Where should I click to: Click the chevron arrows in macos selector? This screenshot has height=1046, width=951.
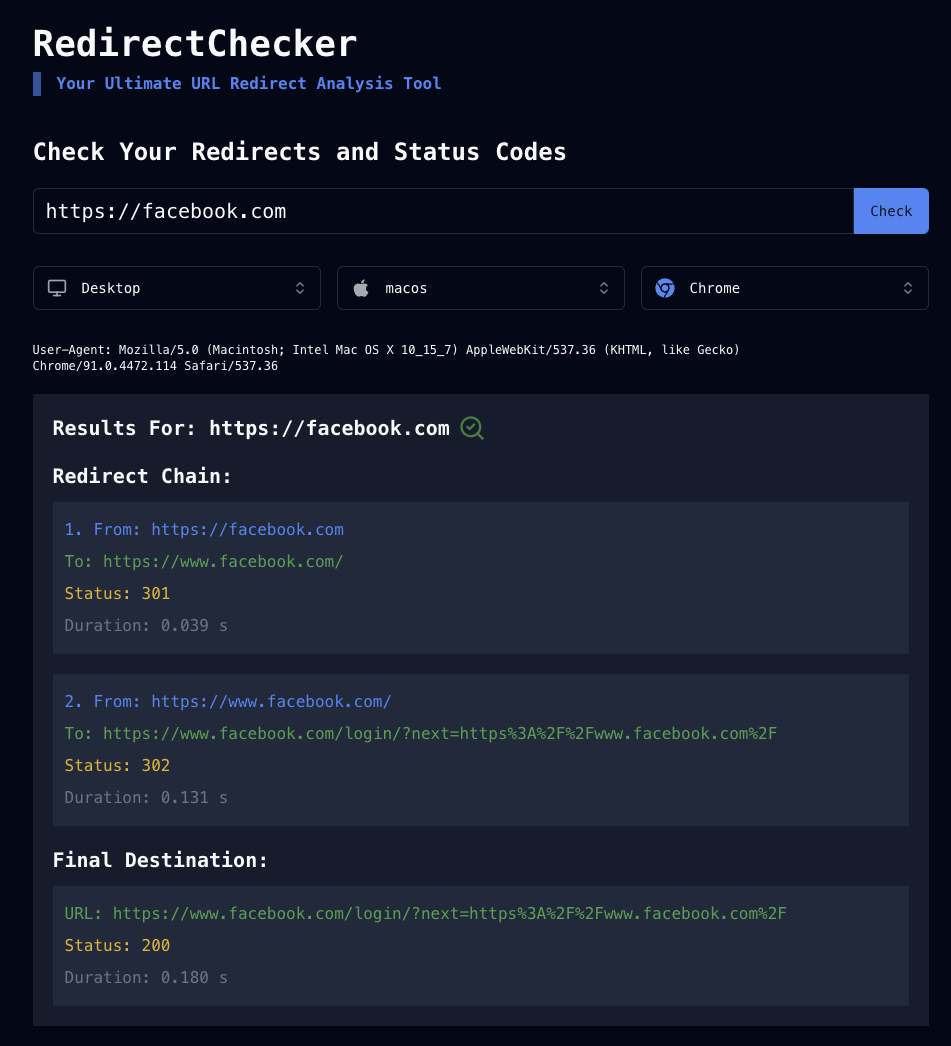[604, 288]
